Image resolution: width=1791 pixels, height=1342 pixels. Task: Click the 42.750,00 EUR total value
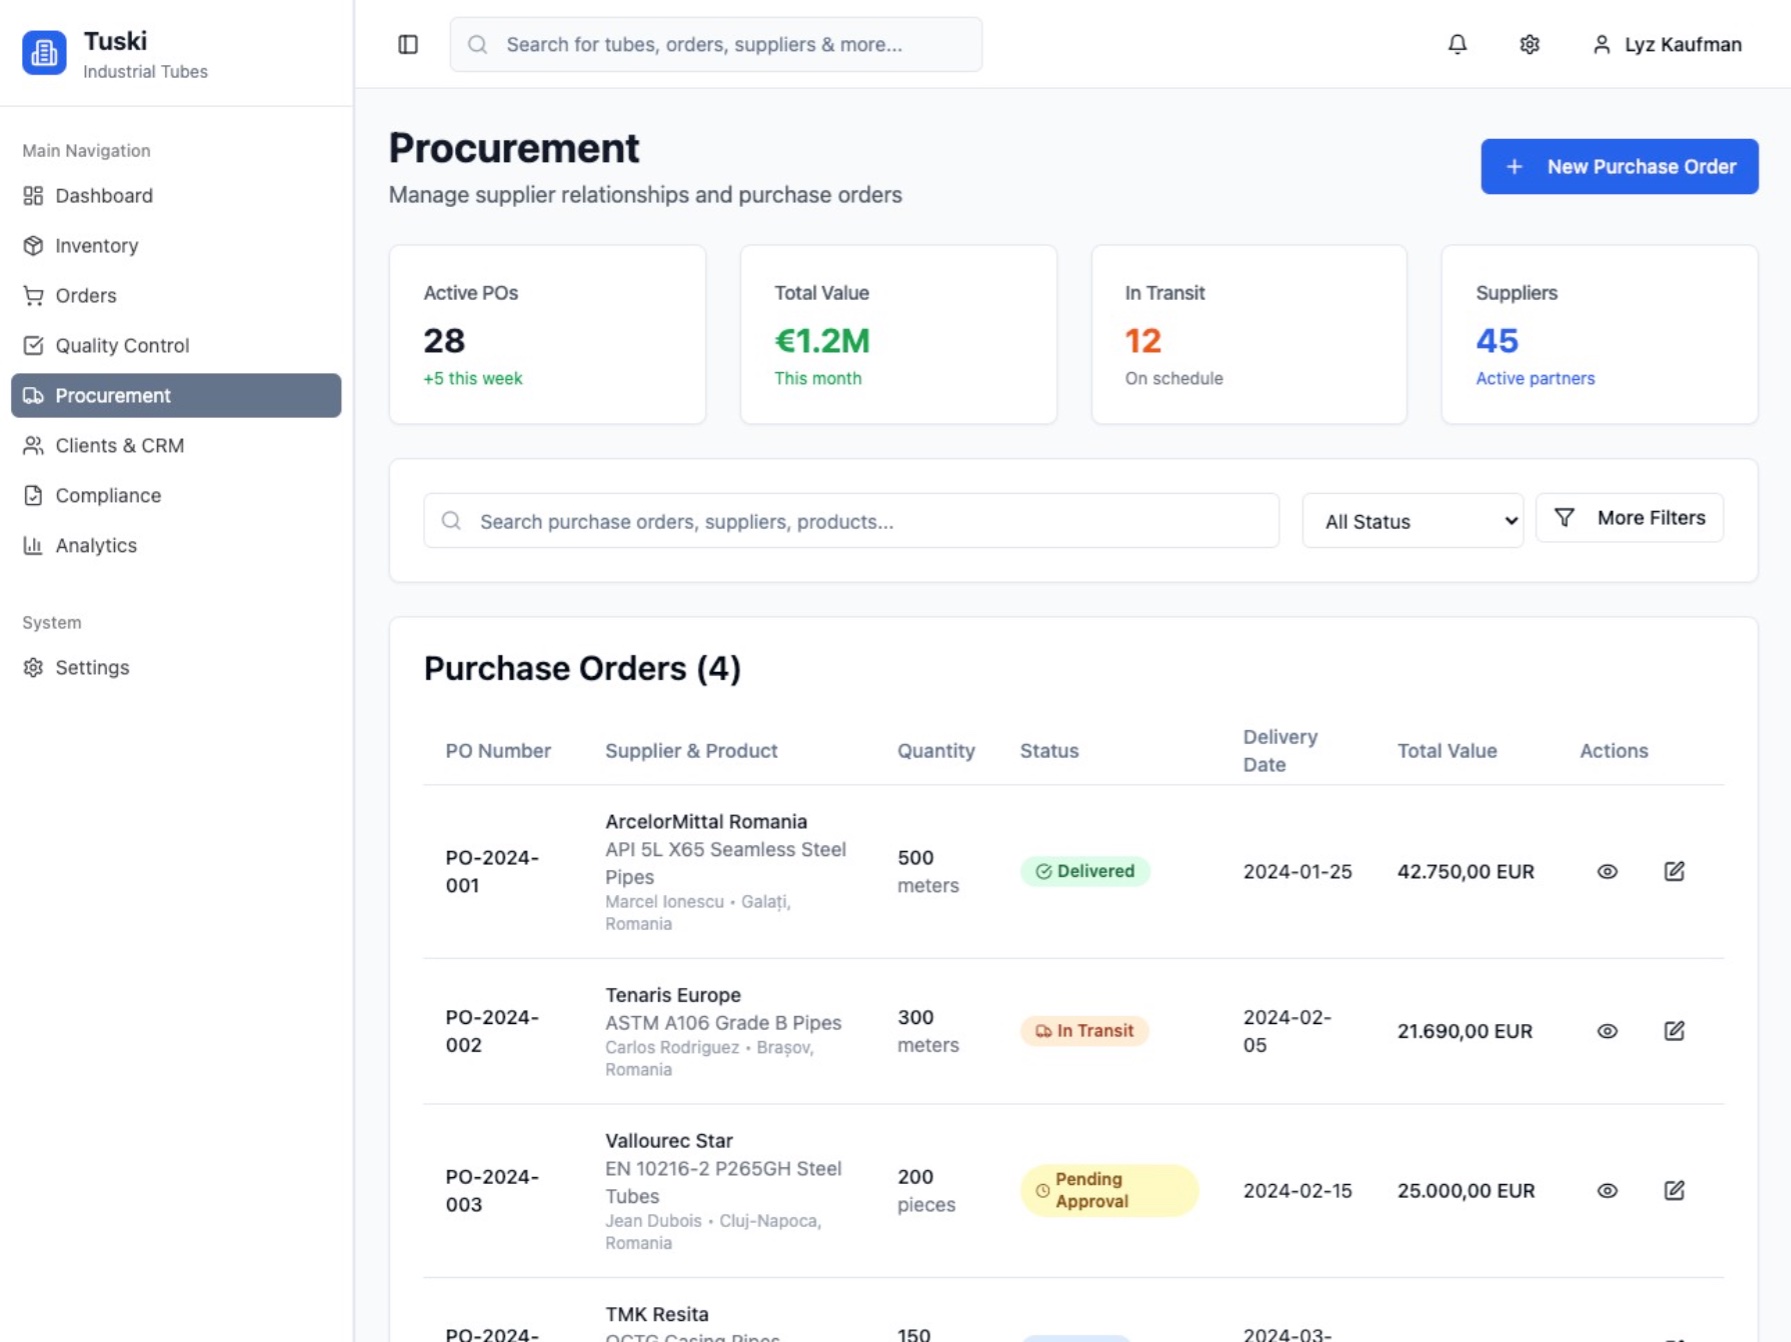1465,871
